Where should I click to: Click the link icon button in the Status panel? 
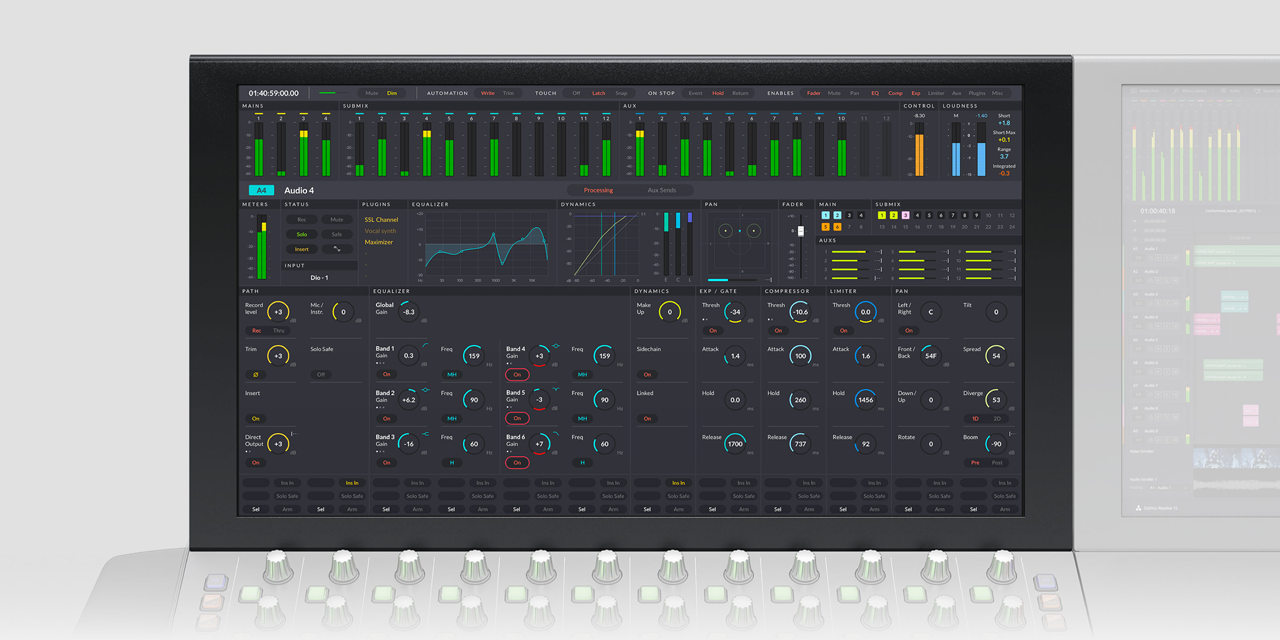(337, 249)
